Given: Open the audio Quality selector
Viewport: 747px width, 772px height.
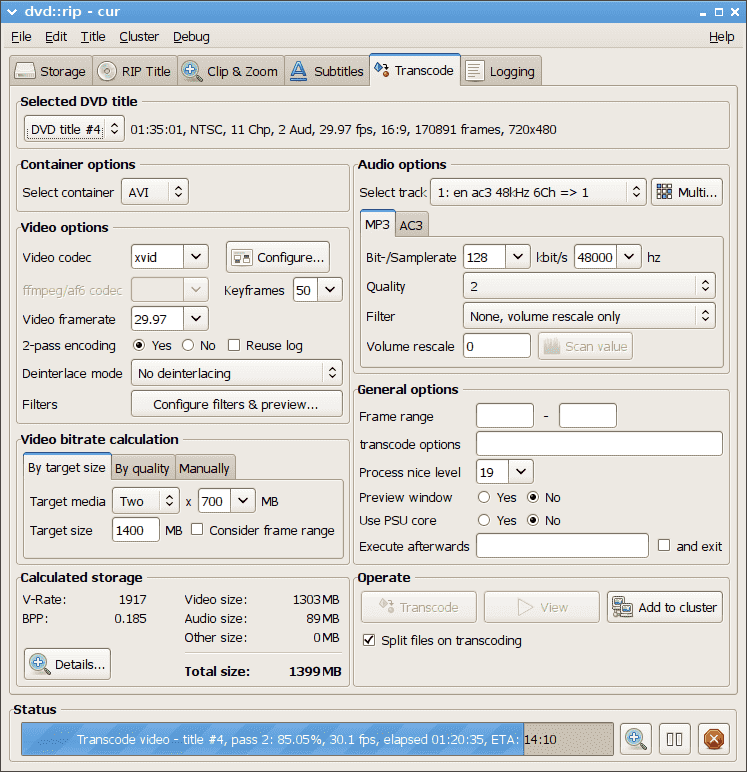Looking at the screenshot, I should (589, 286).
